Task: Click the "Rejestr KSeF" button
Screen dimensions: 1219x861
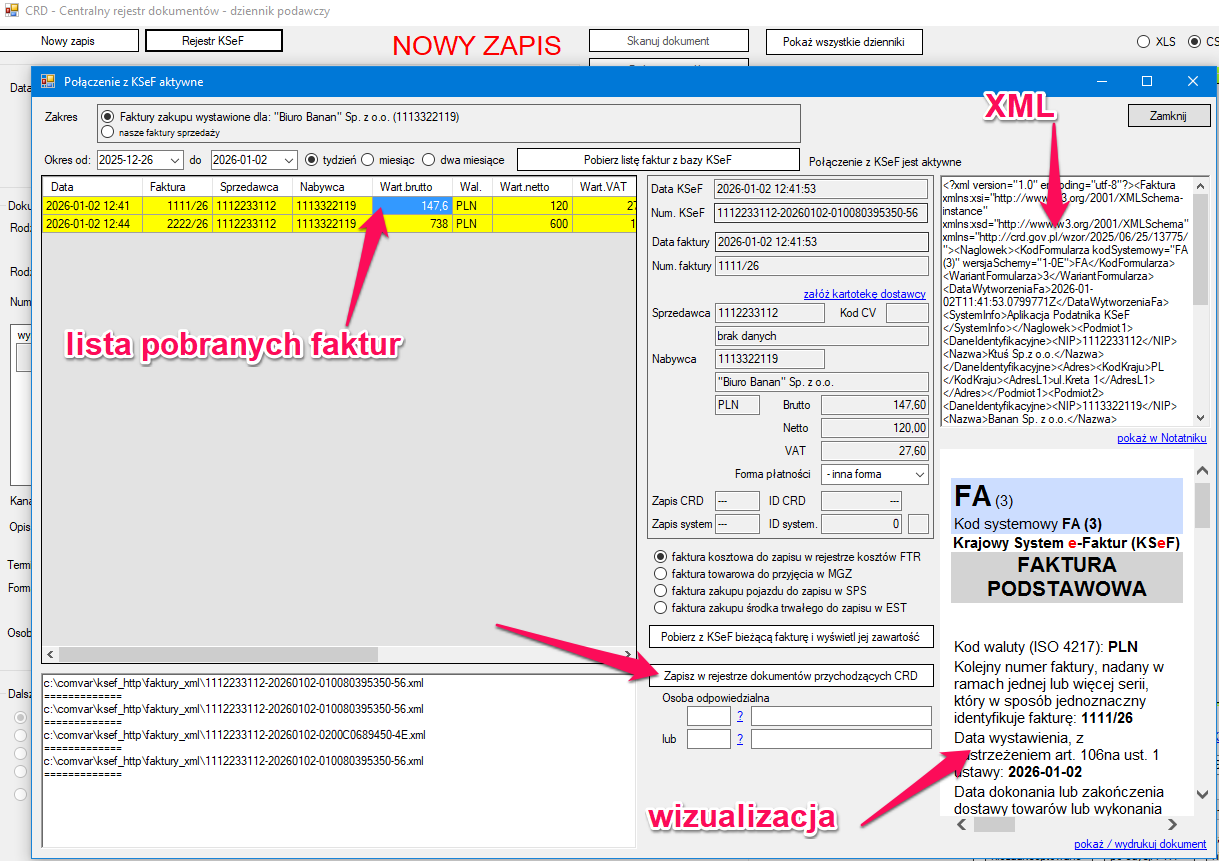Action: (x=213, y=41)
